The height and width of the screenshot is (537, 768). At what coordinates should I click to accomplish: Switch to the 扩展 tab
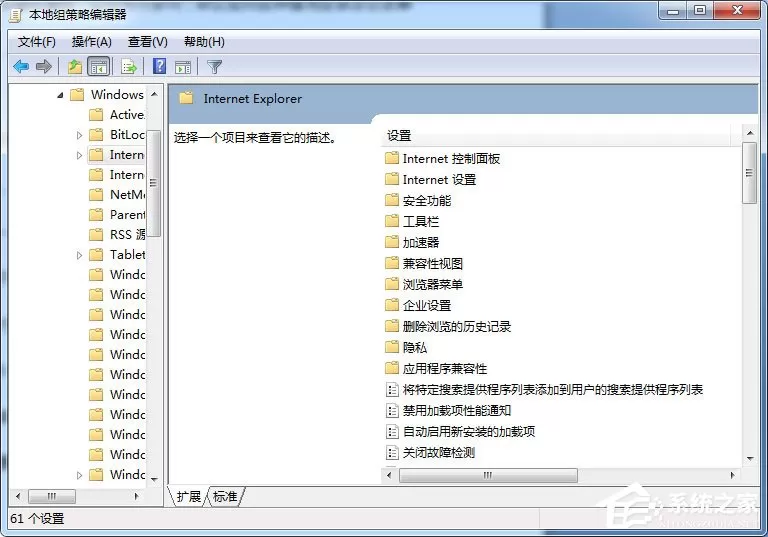[189, 496]
